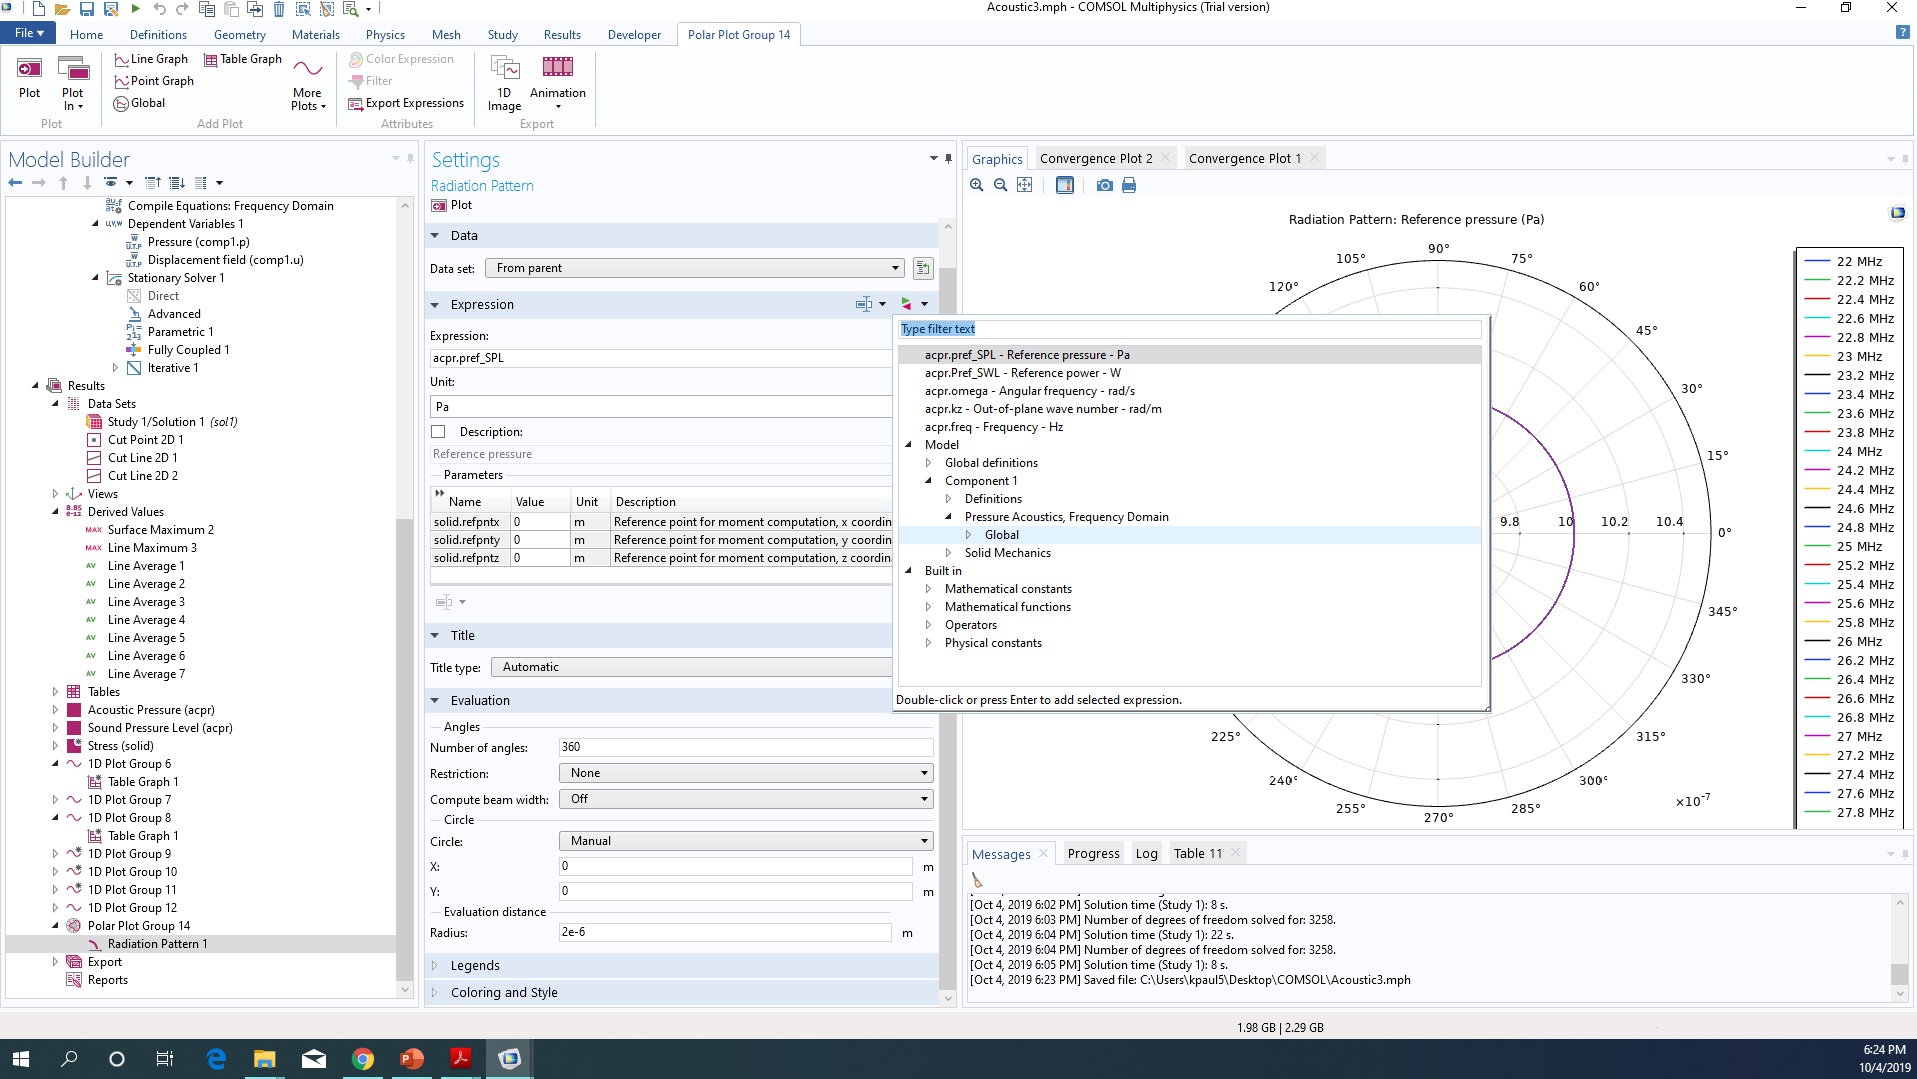The image size is (1917, 1079).
Task: Click the Print icon in Graphics toolbar
Action: pyautogui.click(x=1129, y=185)
